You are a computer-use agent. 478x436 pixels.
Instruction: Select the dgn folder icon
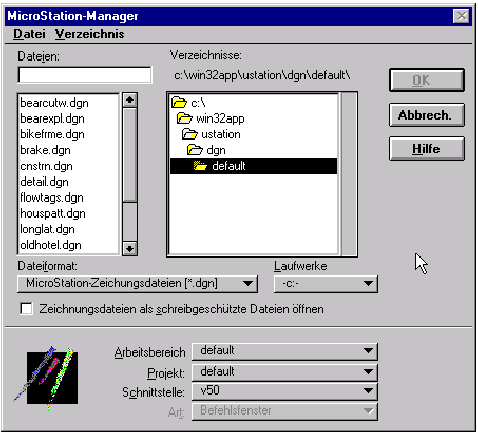pos(195,150)
